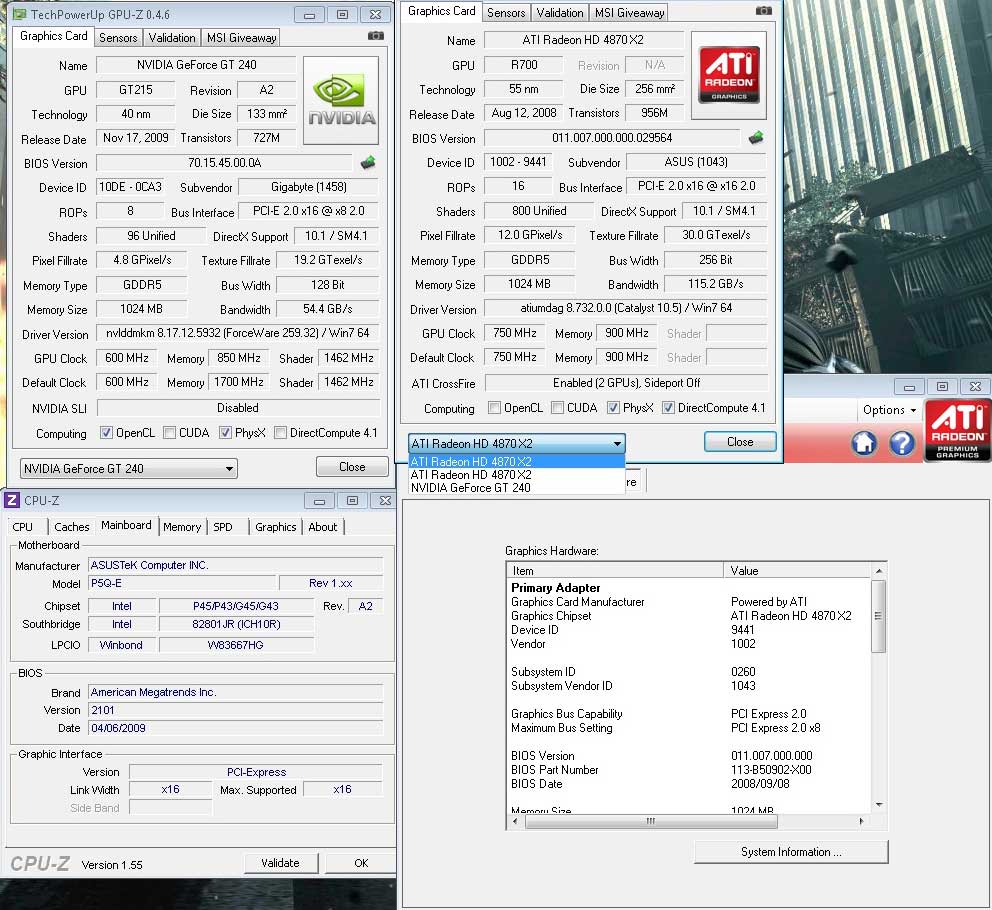992x910 pixels.
Task: Click the Item column header in Graphics Hardware
Action: pos(616,570)
